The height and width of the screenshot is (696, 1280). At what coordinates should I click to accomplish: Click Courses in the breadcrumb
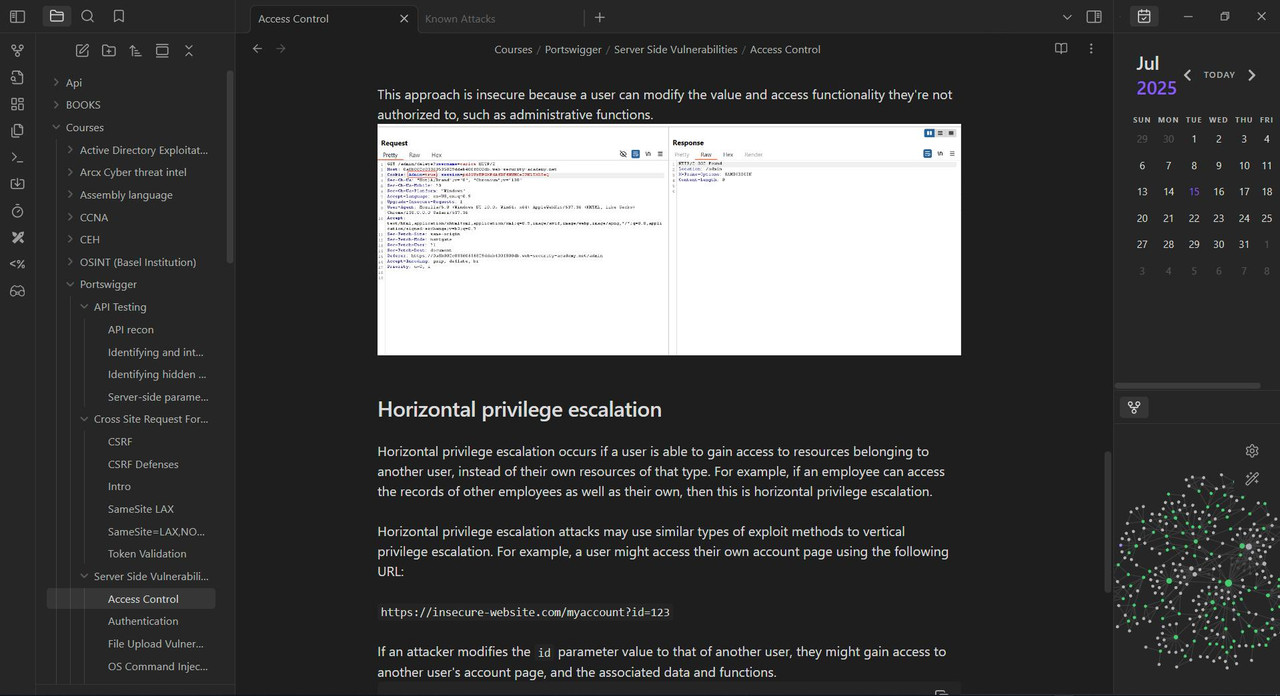(513, 49)
